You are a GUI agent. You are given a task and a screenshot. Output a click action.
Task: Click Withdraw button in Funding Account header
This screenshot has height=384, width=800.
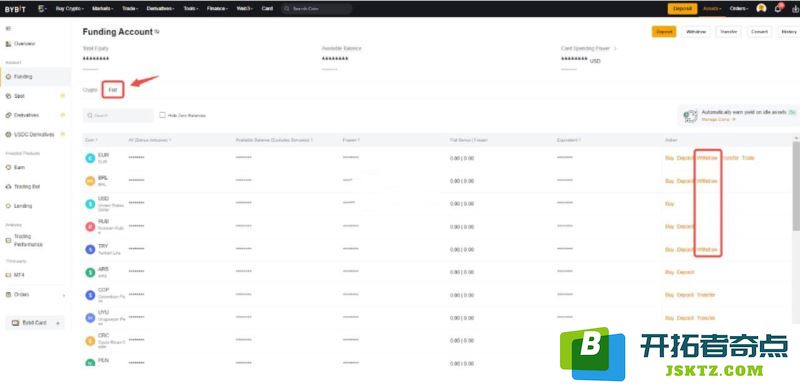click(x=696, y=32)
